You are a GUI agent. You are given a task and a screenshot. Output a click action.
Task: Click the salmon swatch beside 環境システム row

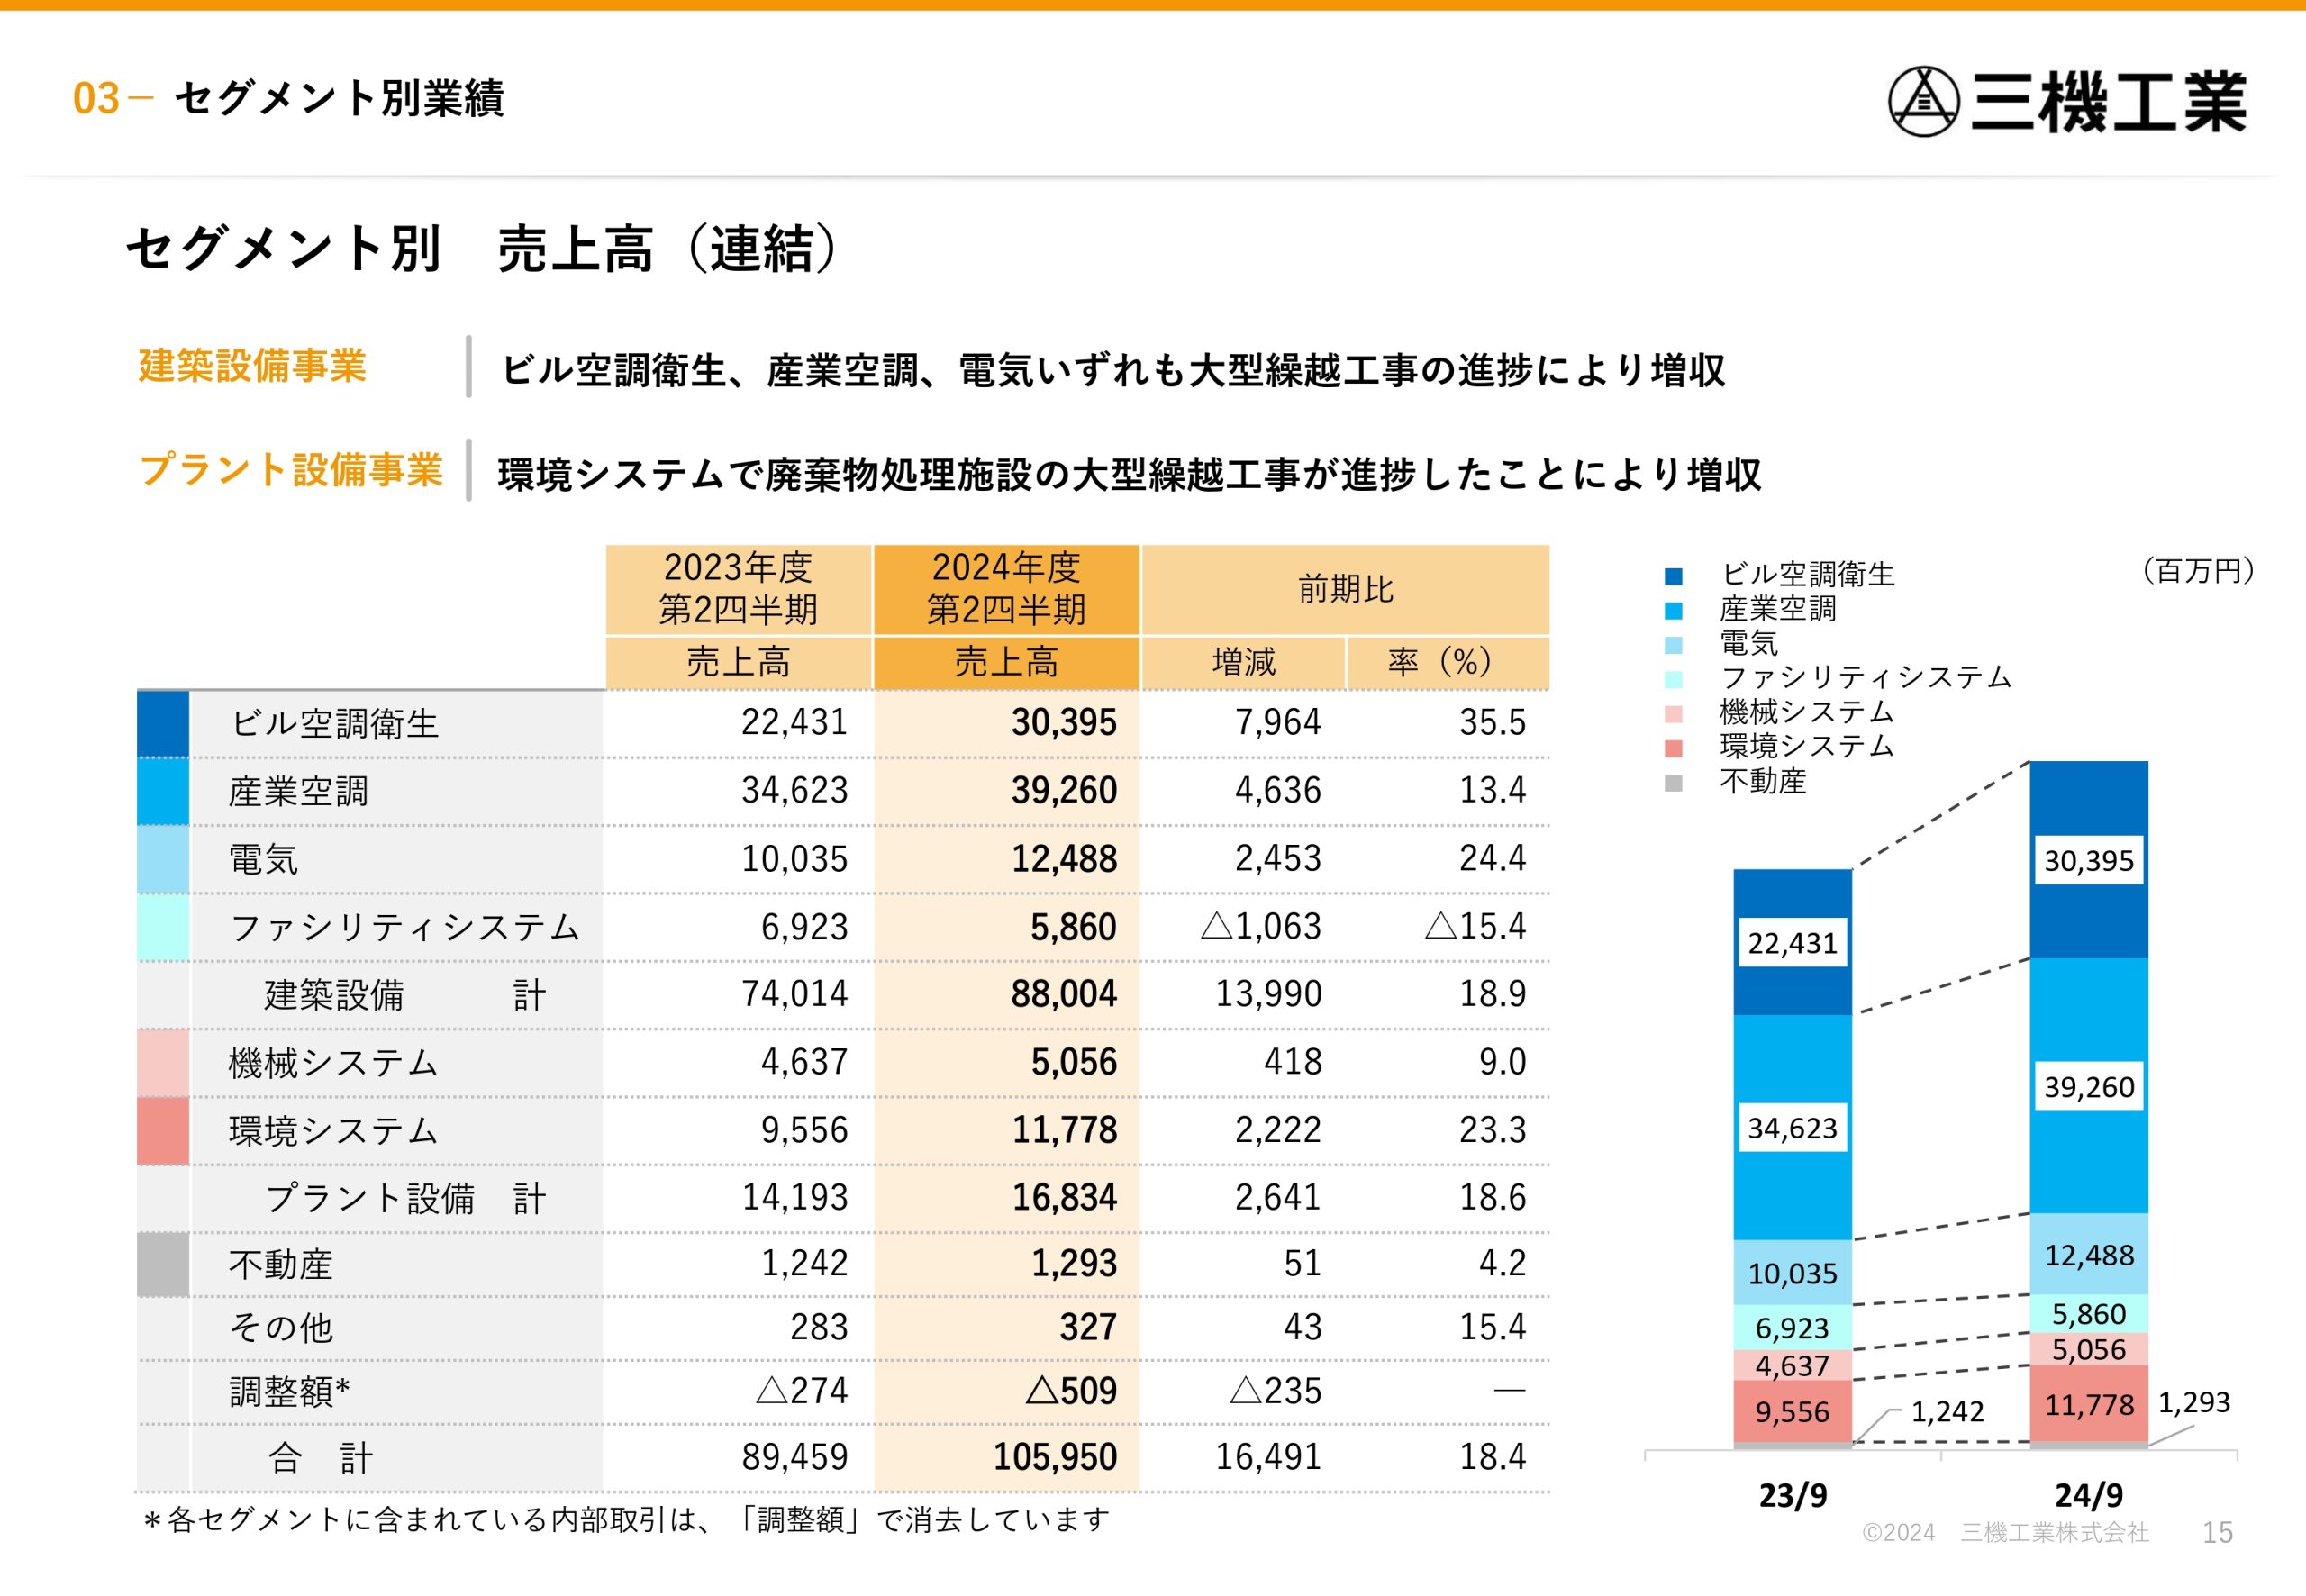162,1130
